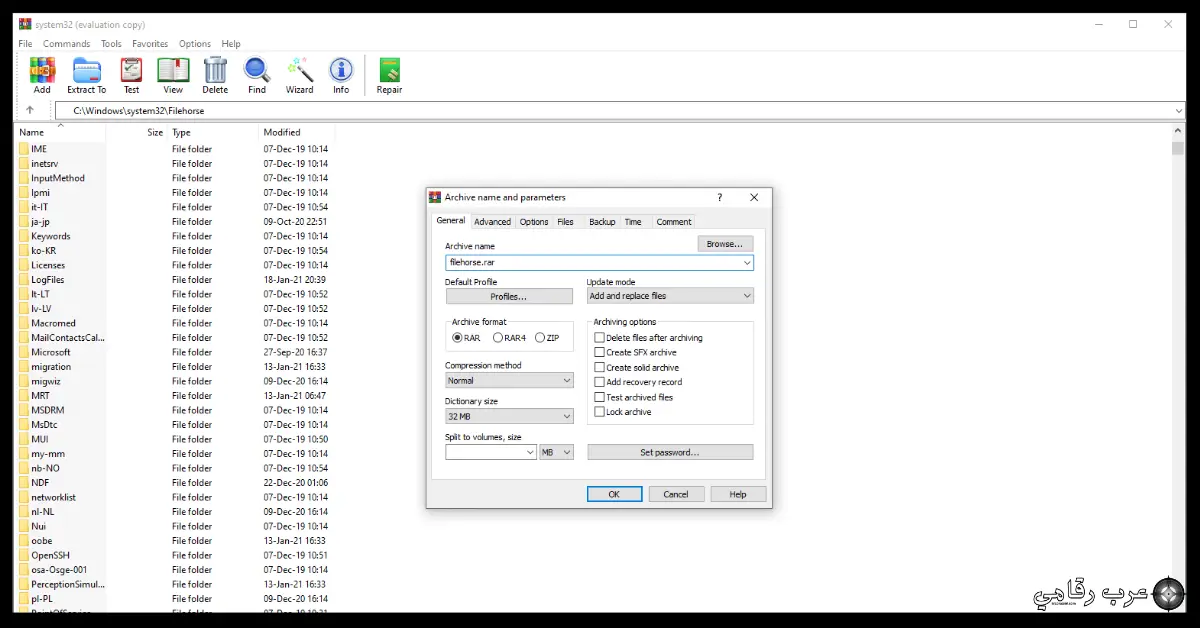Click the LogFiles folder icon
Image resolution: width=1200 pixels, height=628 pixels.
[24, 280]
